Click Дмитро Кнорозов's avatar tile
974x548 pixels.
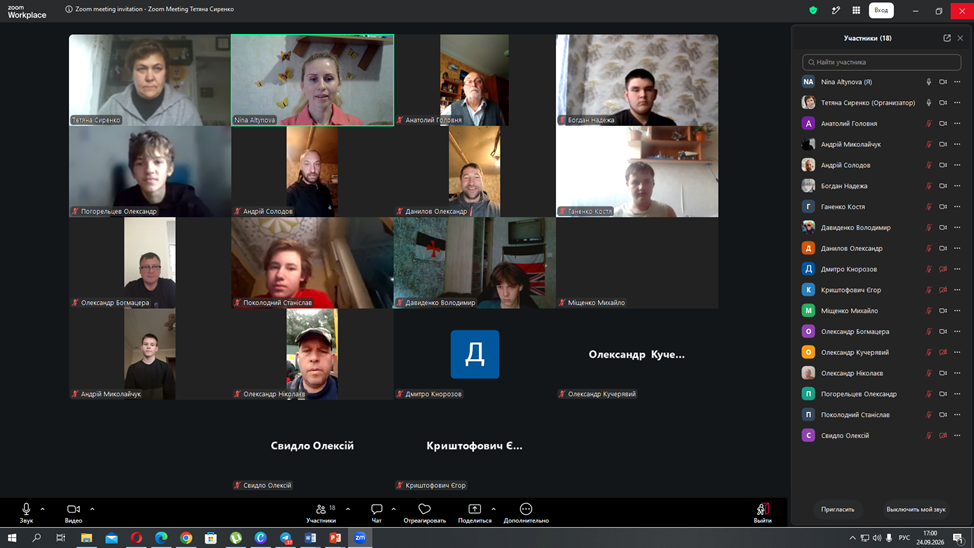point(475,354)
